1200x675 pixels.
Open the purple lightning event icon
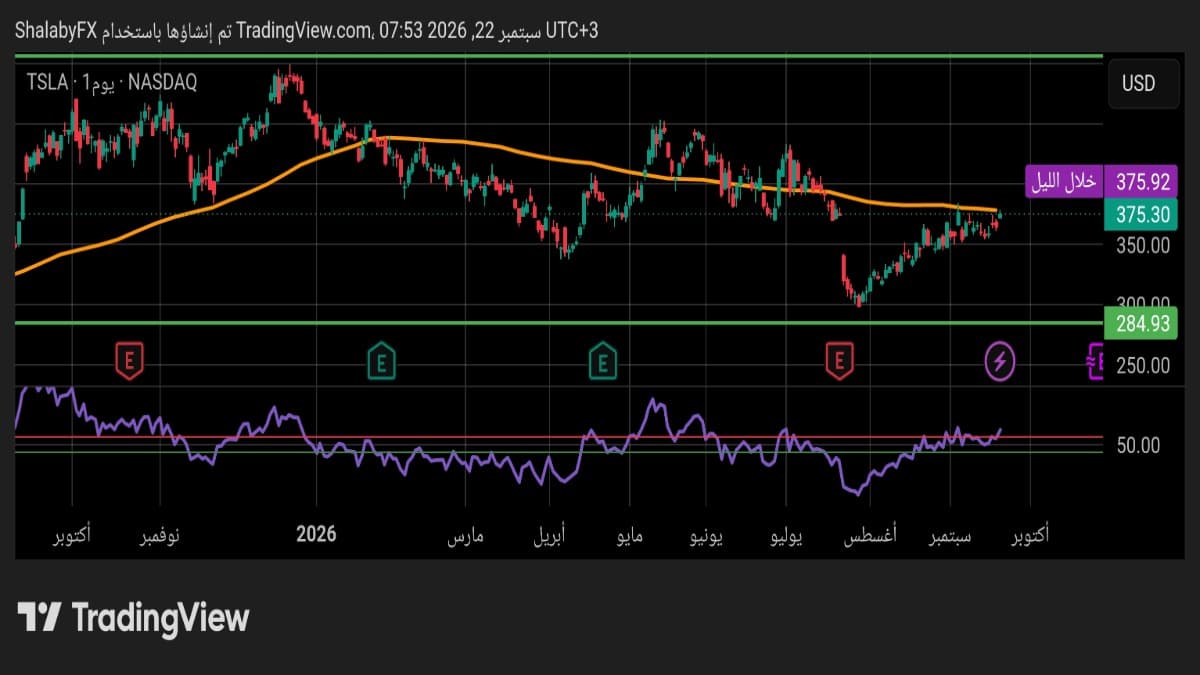coord(1000,361)
